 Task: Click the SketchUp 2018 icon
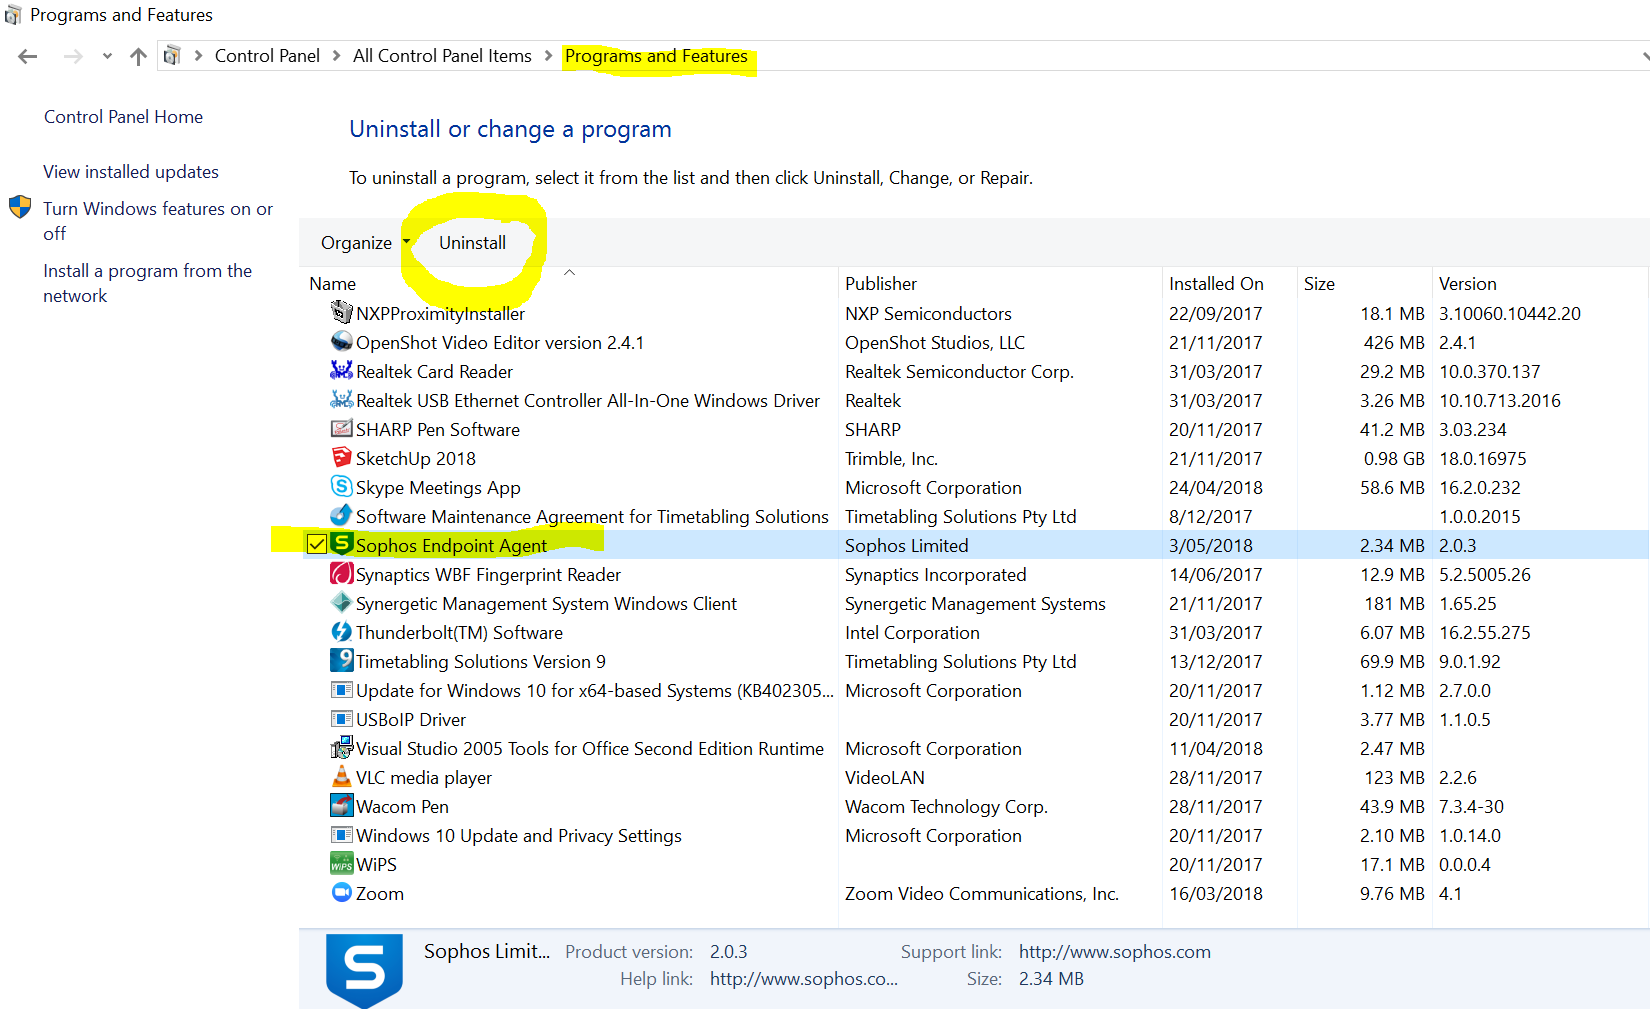point(341,457)
